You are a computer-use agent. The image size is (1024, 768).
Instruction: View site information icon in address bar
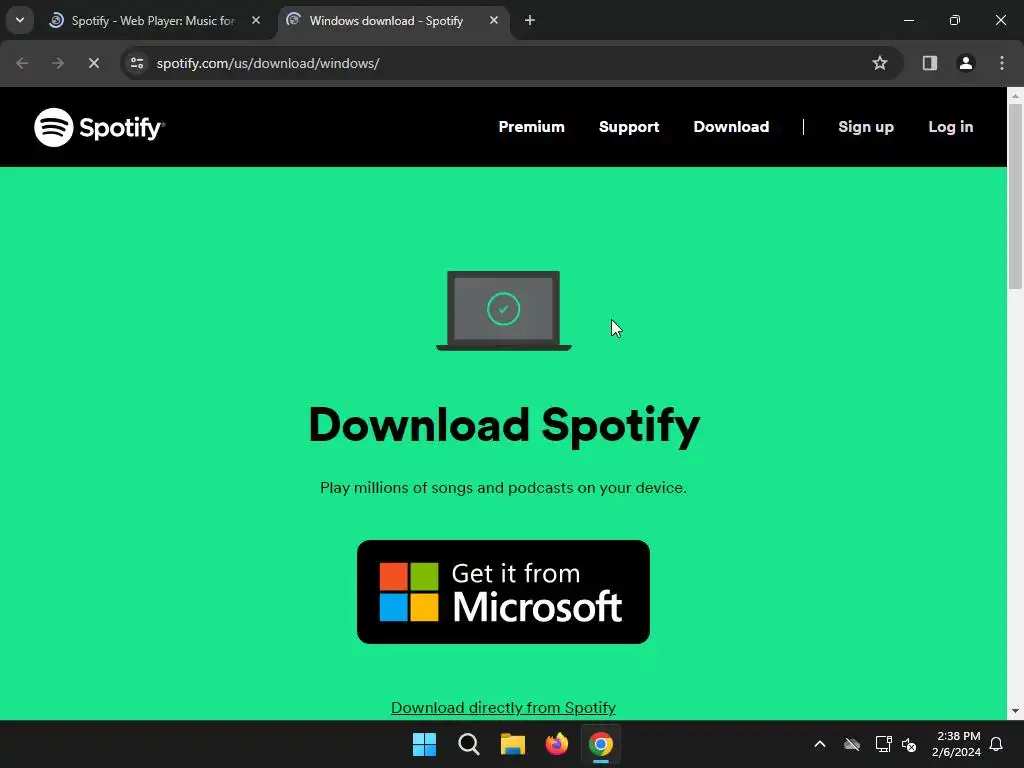(x=137, y=63)
